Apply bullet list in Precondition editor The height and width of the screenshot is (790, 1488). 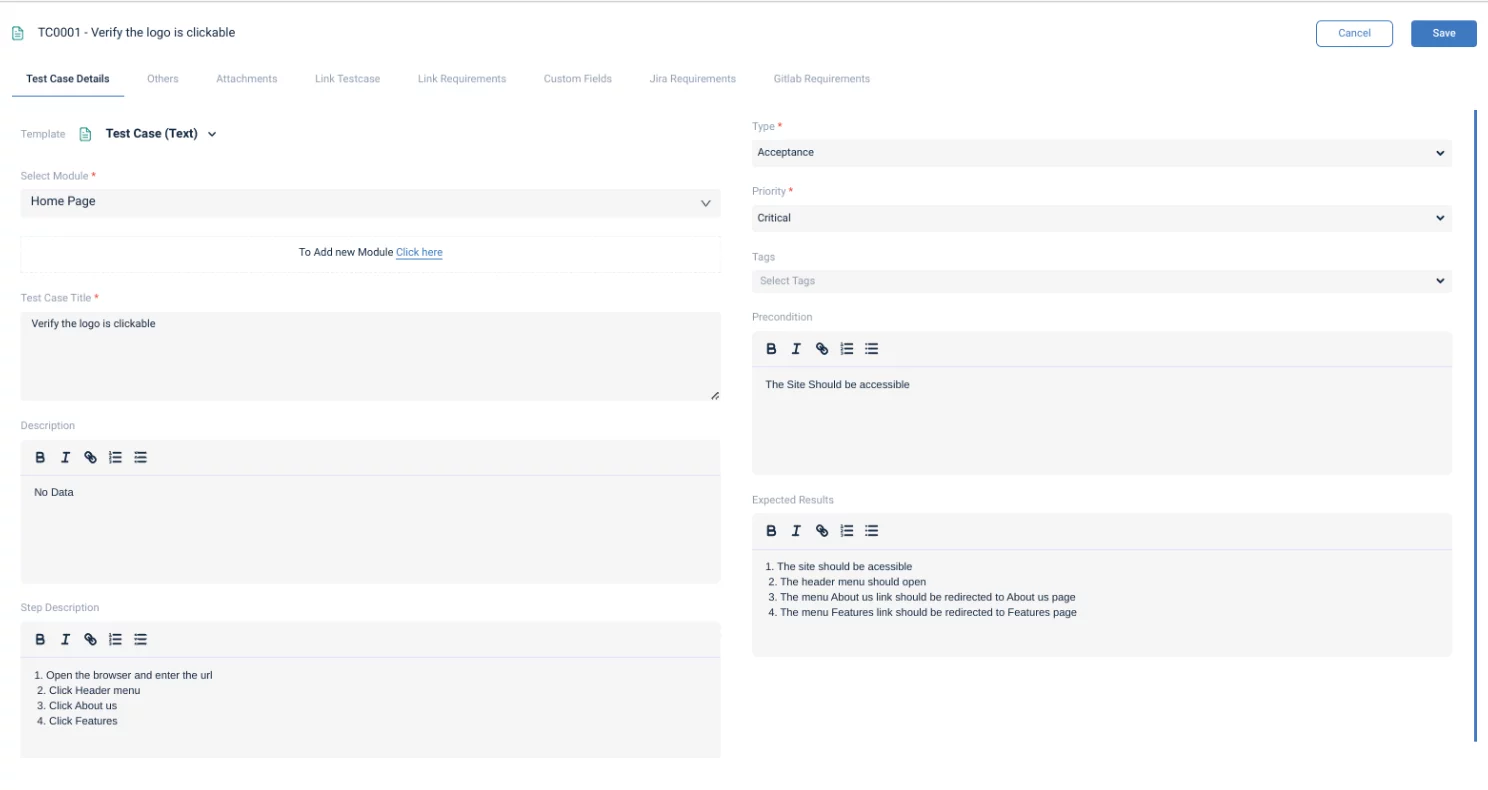coord(872,349)
